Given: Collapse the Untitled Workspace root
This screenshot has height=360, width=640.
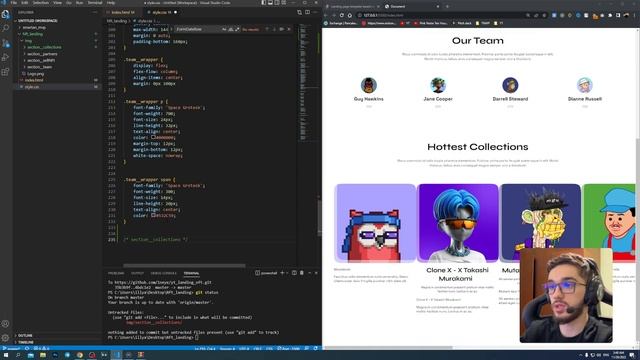Looking at the screenshot, I should (x=38, y=21).
